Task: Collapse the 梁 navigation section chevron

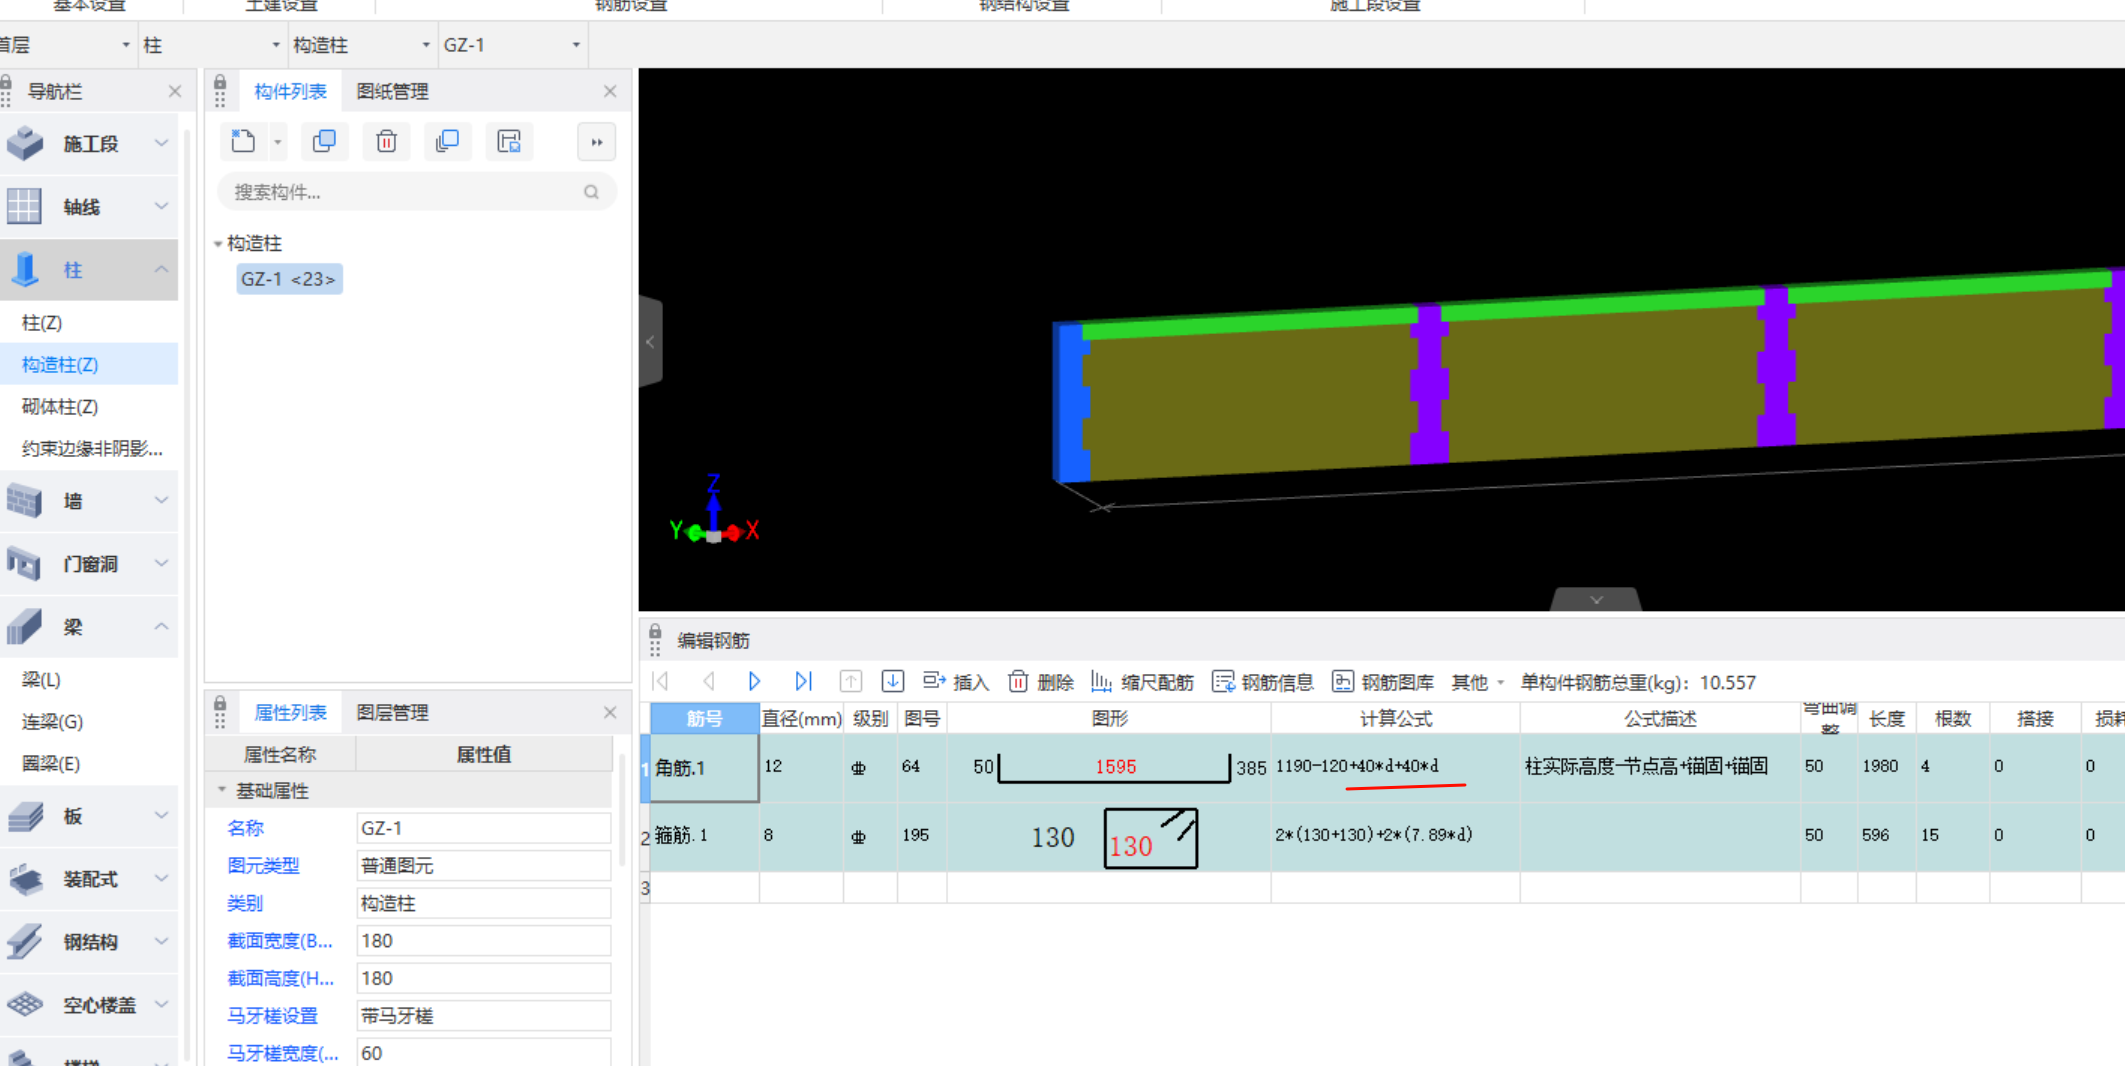Action: coord(161,626)
